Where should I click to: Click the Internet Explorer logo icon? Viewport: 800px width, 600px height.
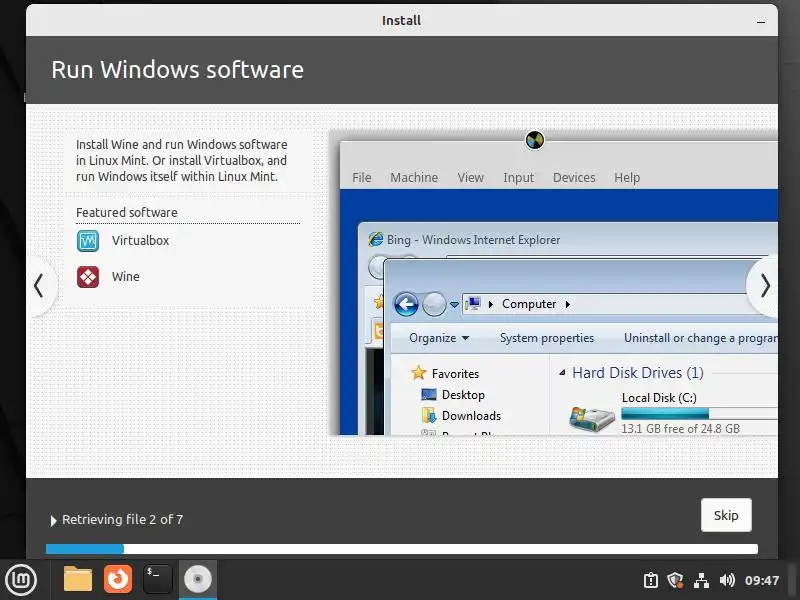pos(376,239)
